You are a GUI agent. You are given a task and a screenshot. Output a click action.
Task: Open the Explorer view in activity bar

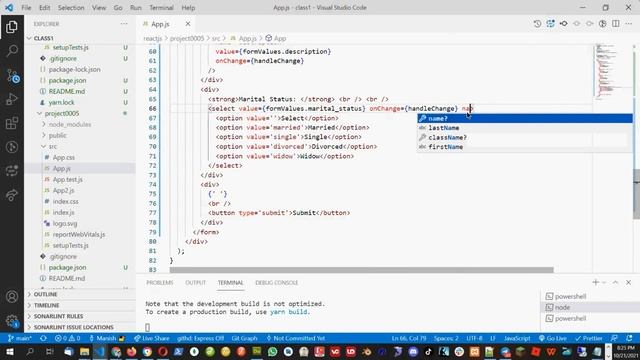coord(12,27)
